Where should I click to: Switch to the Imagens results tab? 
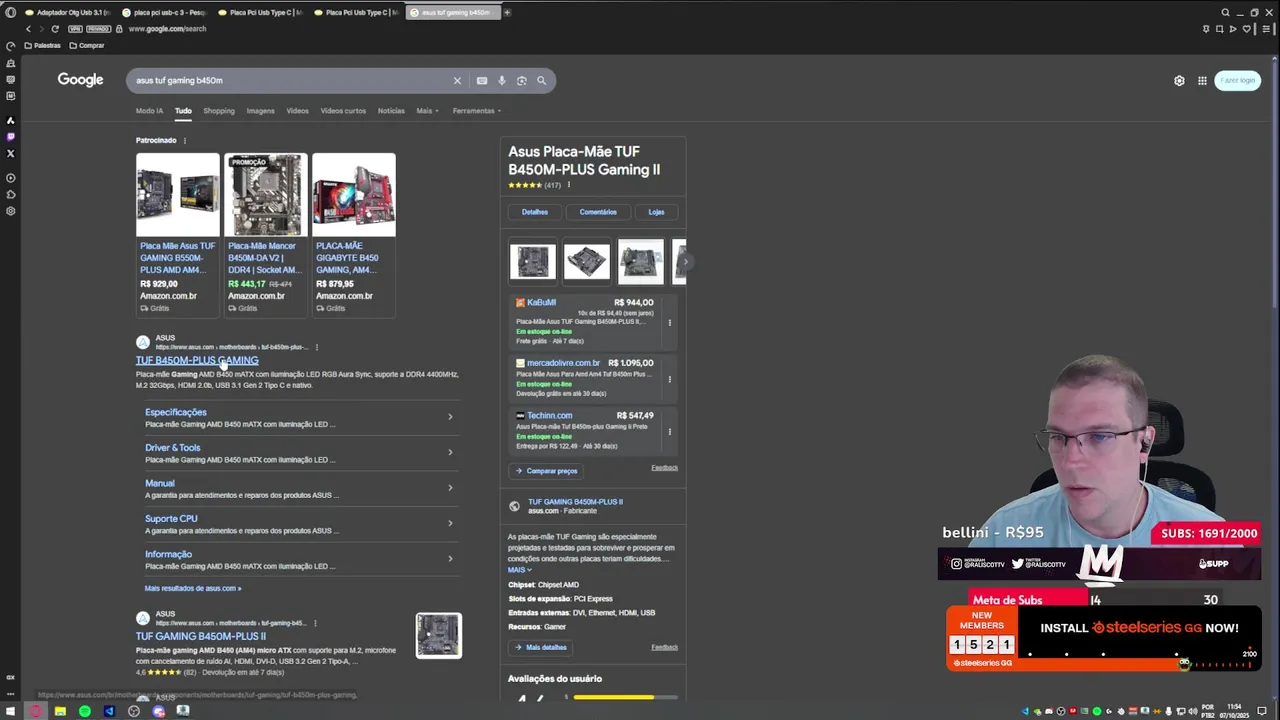point(260,111)
